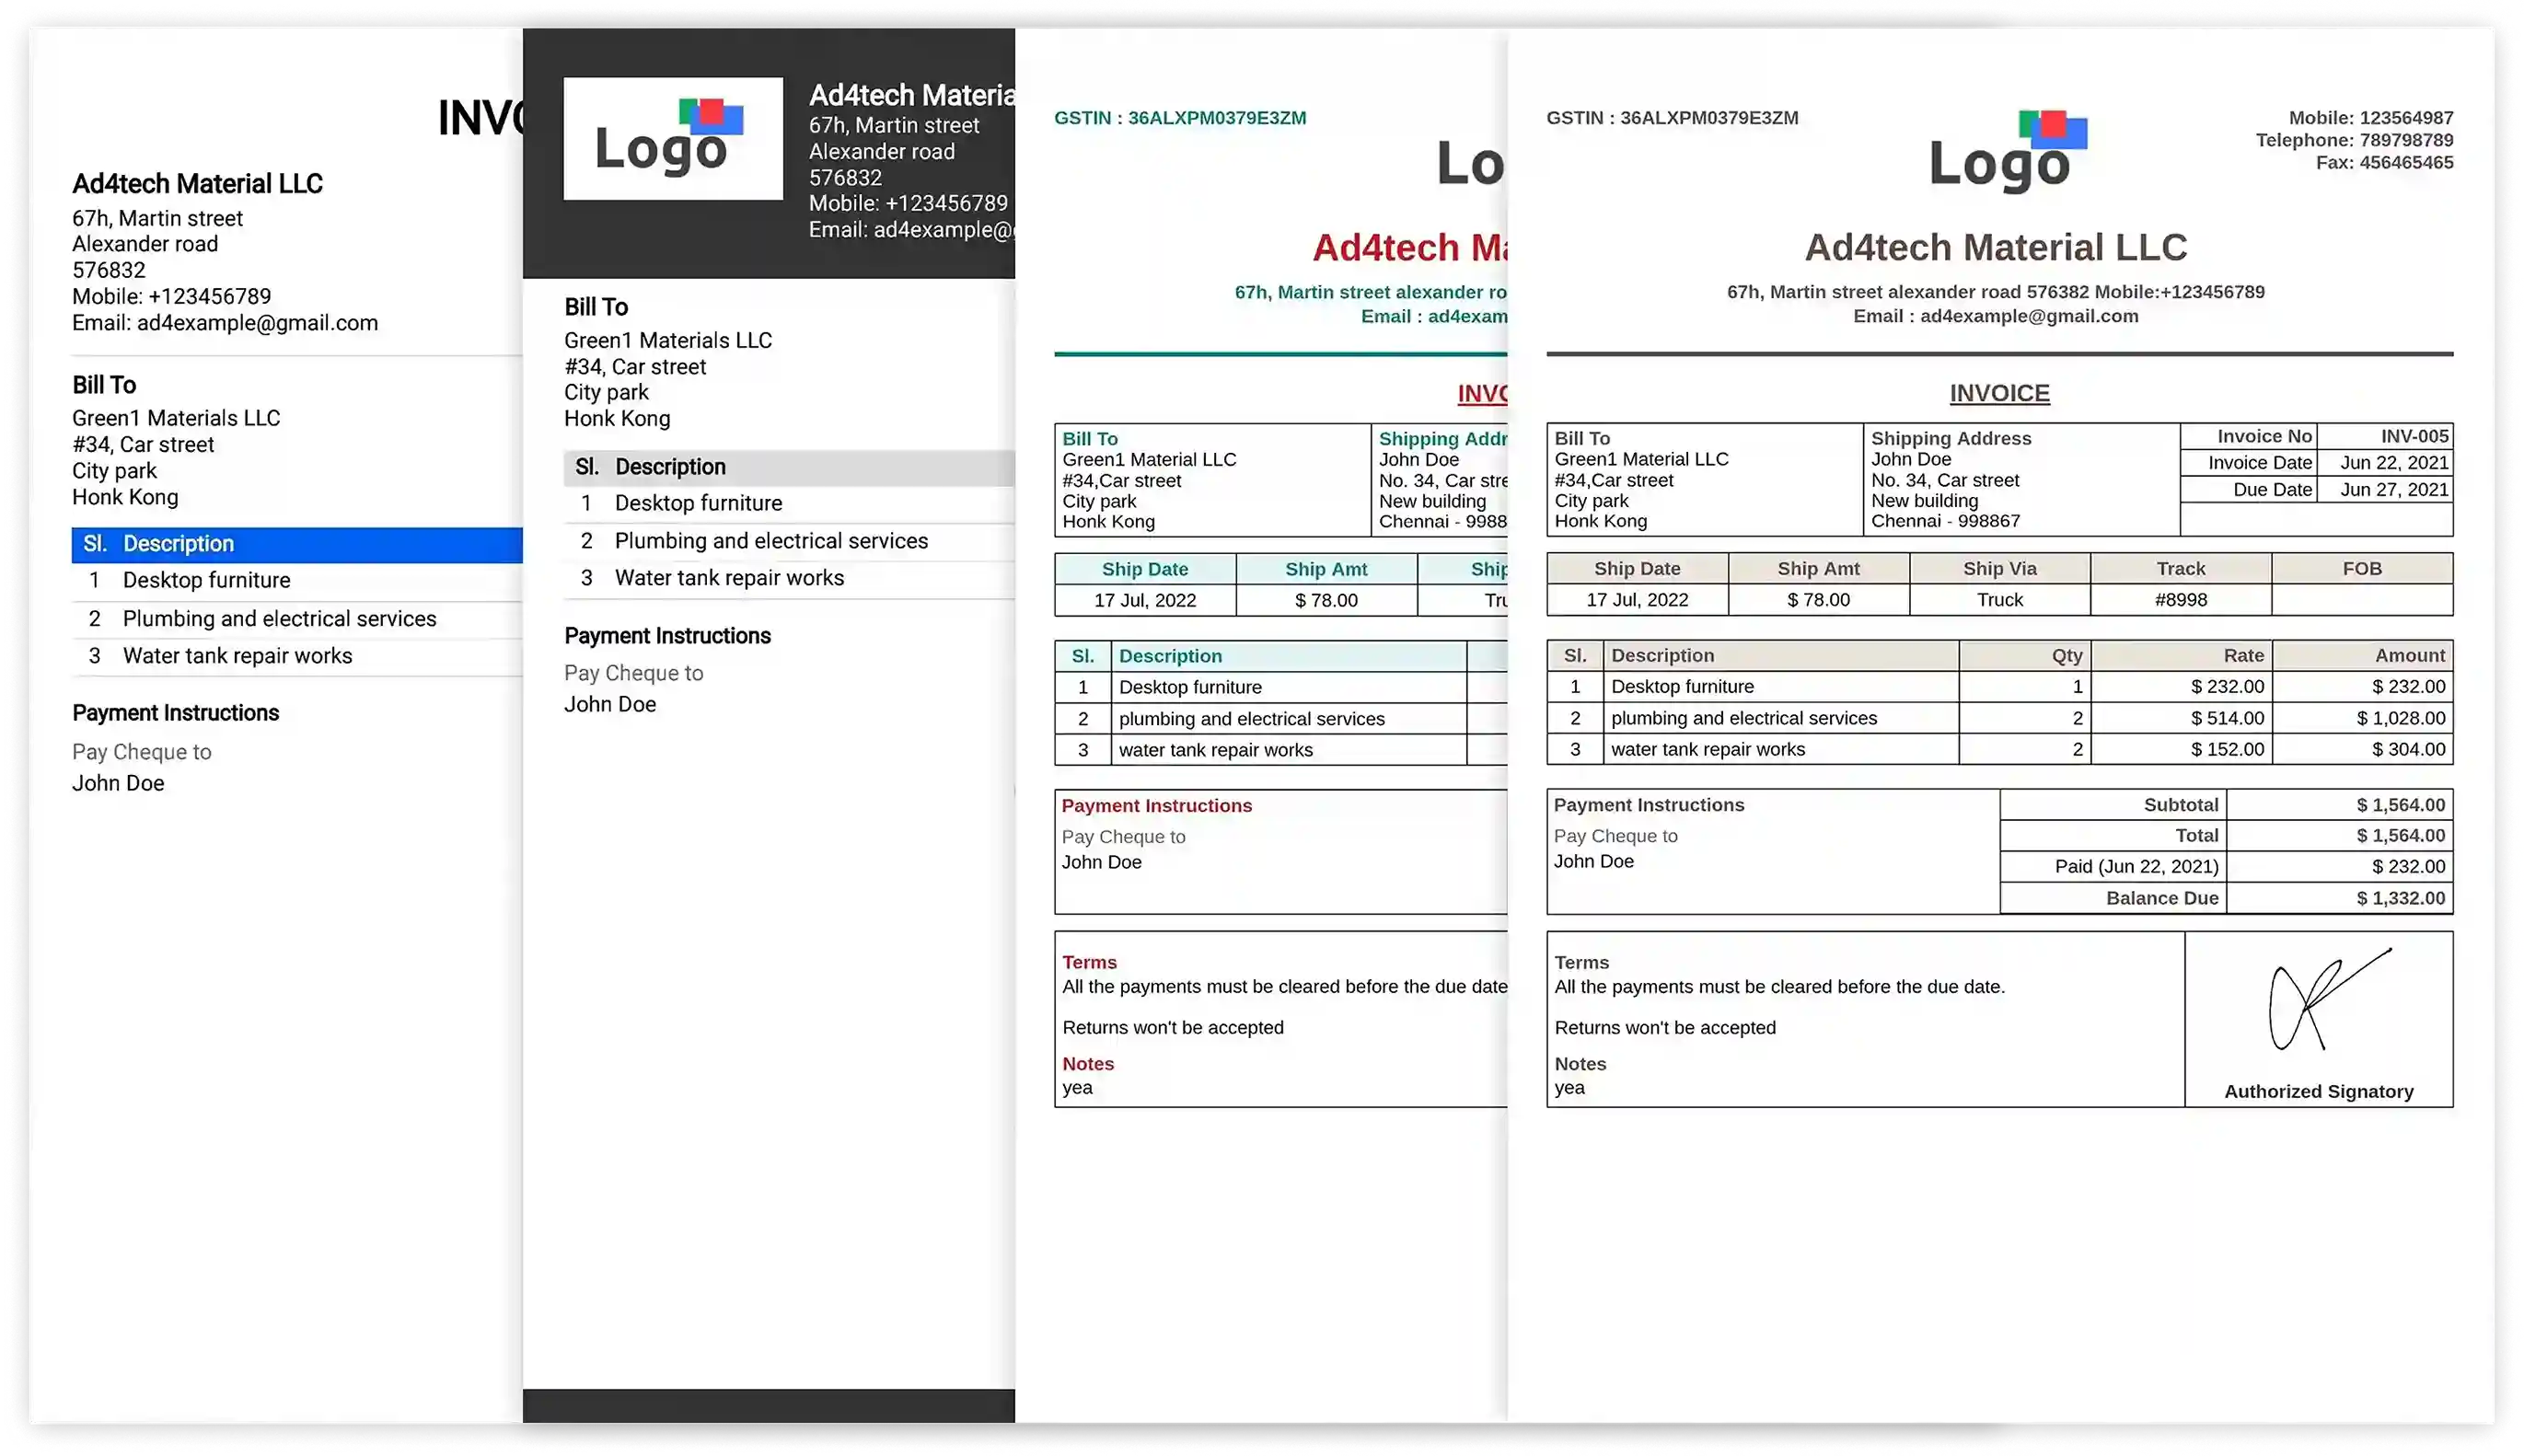Click the Logo placeholder on the dark header template
The image size is (2524, 1456).
click(672, 138)
